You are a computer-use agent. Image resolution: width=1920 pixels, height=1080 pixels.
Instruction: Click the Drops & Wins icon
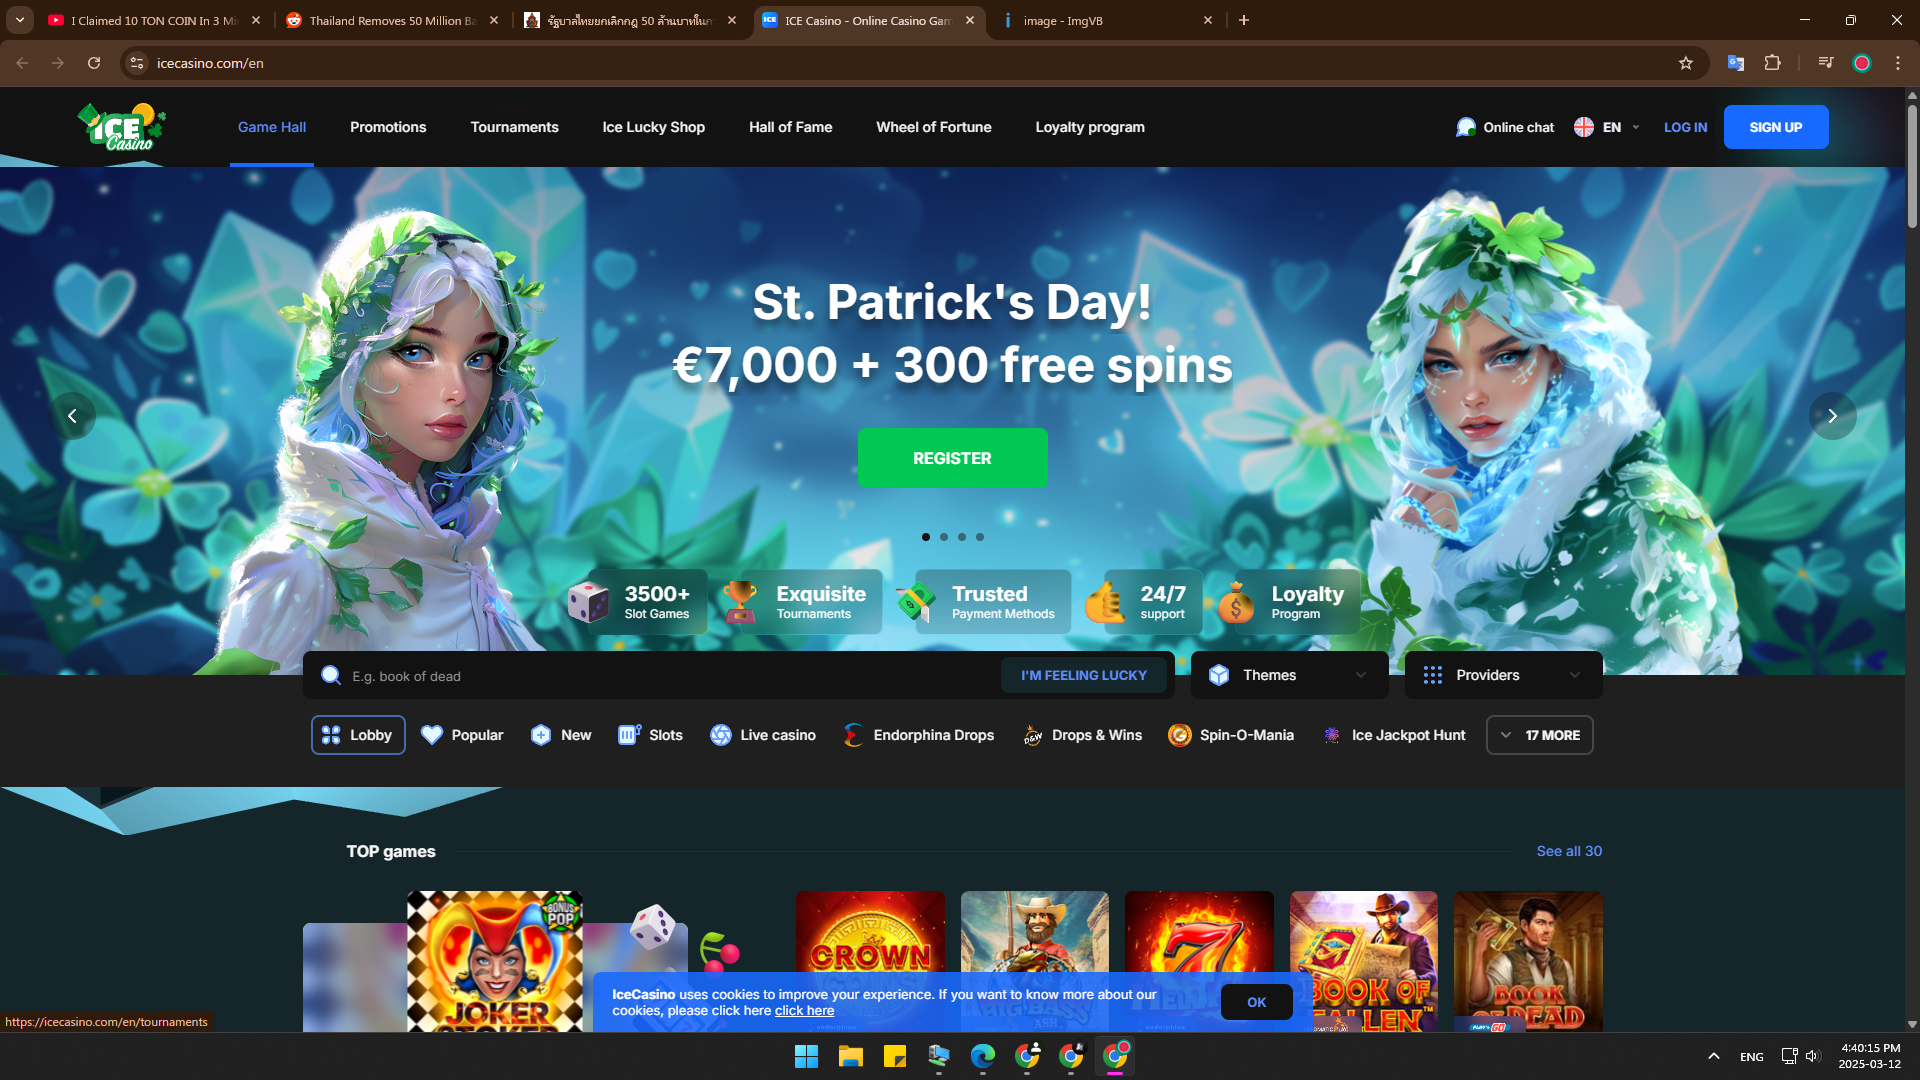pos(1033,736)
